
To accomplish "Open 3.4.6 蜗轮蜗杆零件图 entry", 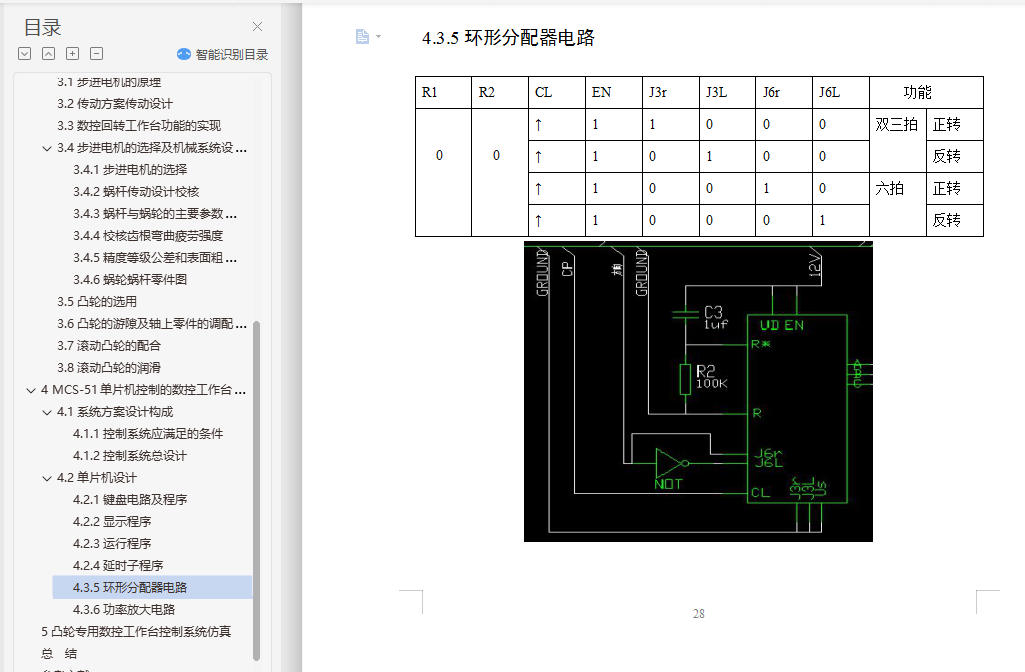I will click(x=130, y=280).
